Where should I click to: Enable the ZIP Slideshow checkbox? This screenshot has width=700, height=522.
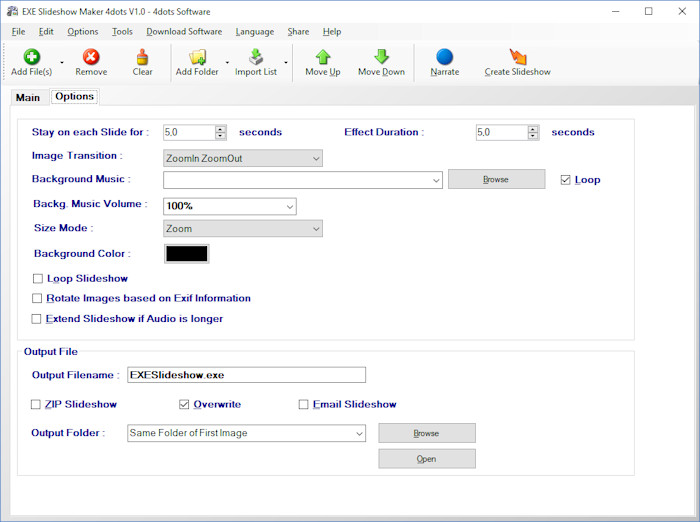click(36, 405)
